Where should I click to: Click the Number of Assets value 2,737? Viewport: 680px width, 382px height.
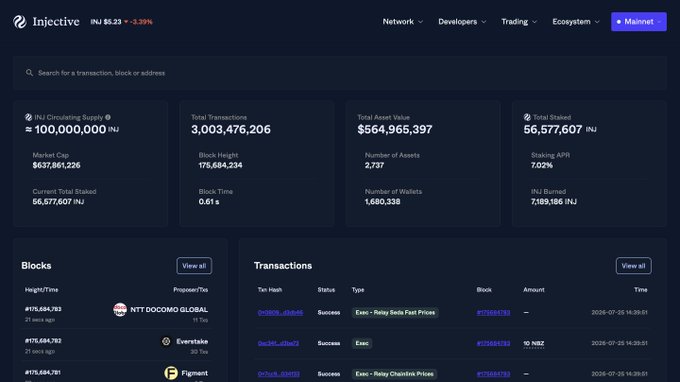pyautogui.click(x=374, y=165)
